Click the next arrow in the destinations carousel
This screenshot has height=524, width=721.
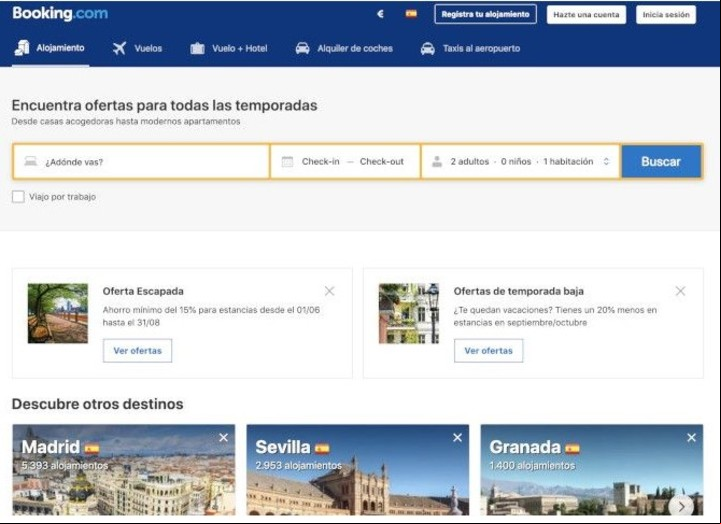(681, 507)
